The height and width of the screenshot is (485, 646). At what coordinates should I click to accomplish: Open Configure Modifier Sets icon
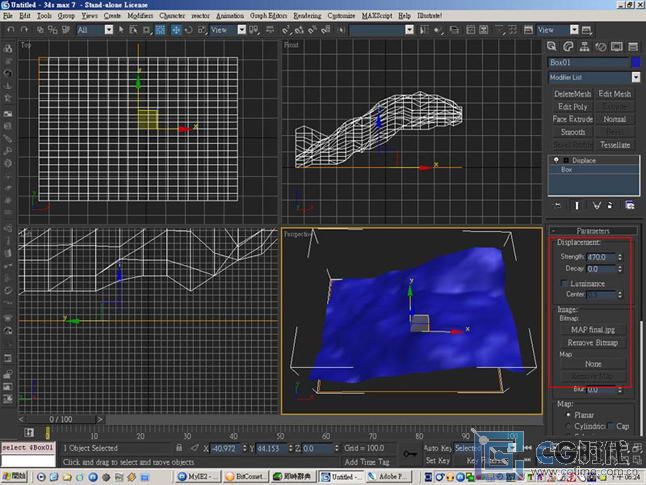click(630, 205)
